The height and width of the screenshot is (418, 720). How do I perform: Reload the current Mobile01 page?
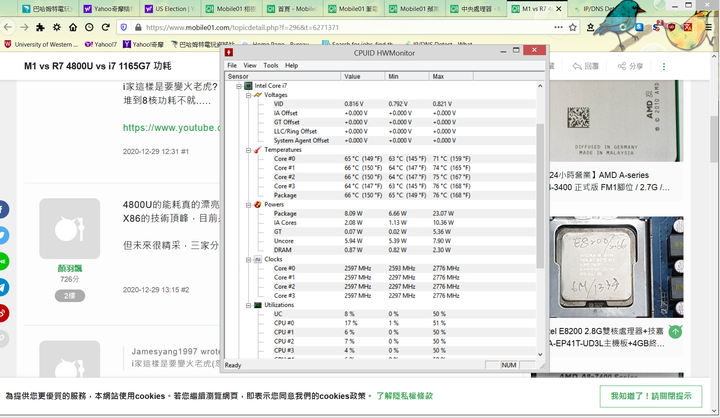click(106, 28)
